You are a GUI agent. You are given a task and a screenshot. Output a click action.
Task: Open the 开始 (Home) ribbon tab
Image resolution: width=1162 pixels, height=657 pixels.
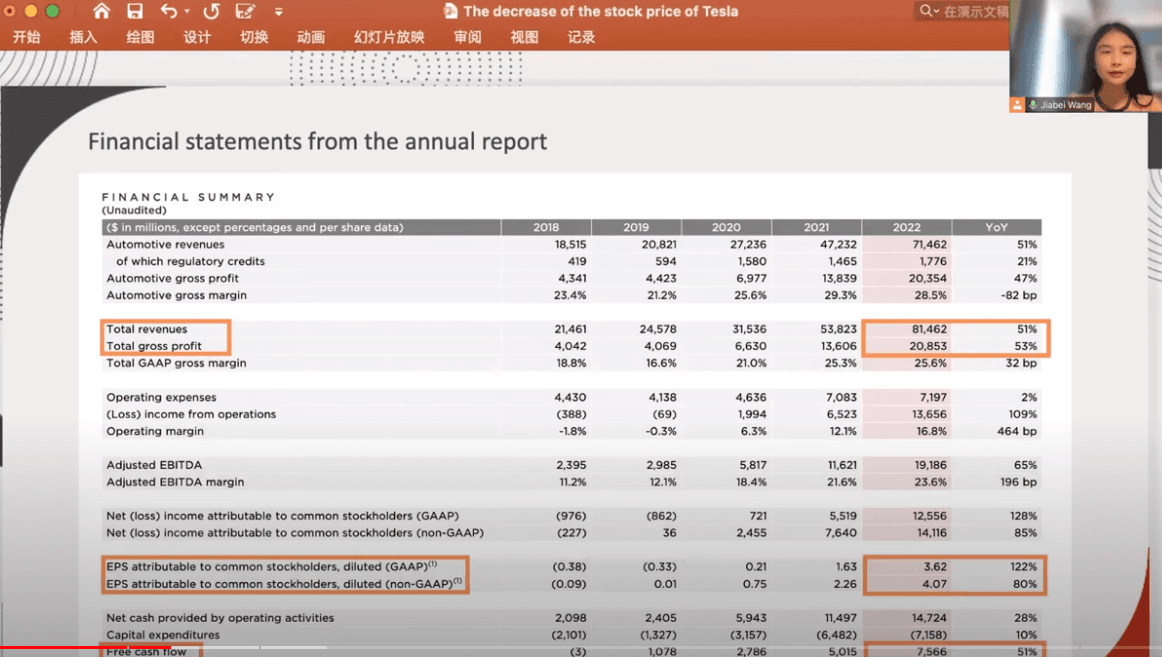point(27,37)
